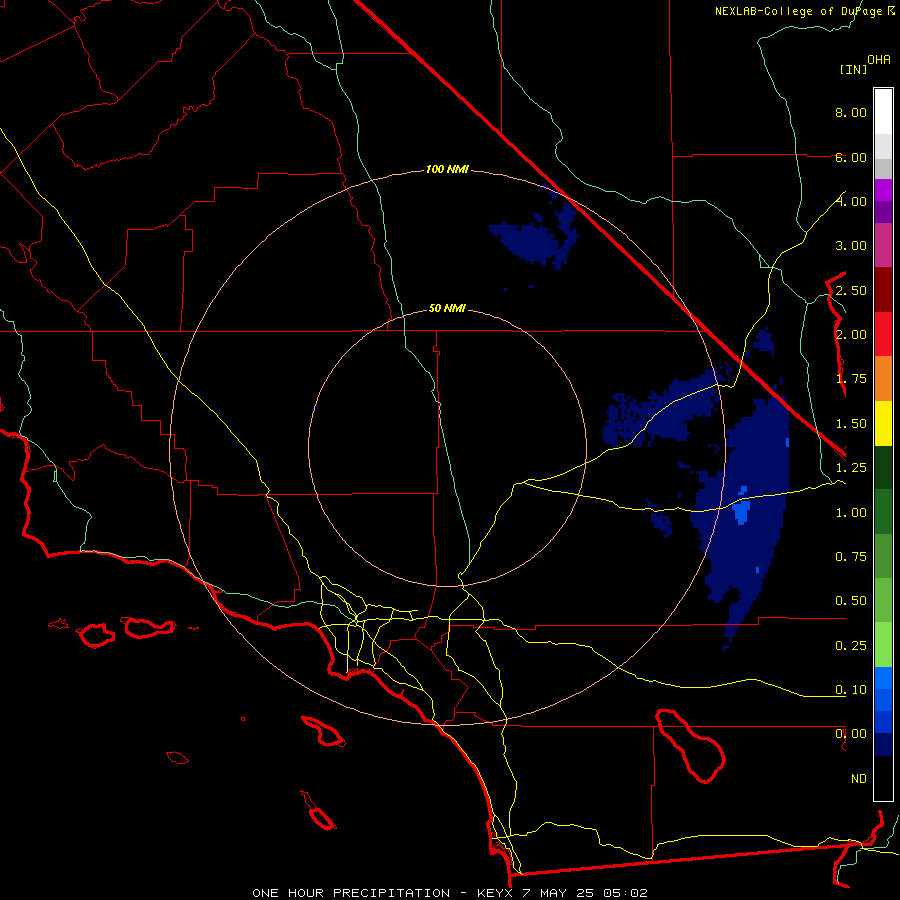Select the bright red swatch beside 2.00
900x900 pixels.
[883, 334]
